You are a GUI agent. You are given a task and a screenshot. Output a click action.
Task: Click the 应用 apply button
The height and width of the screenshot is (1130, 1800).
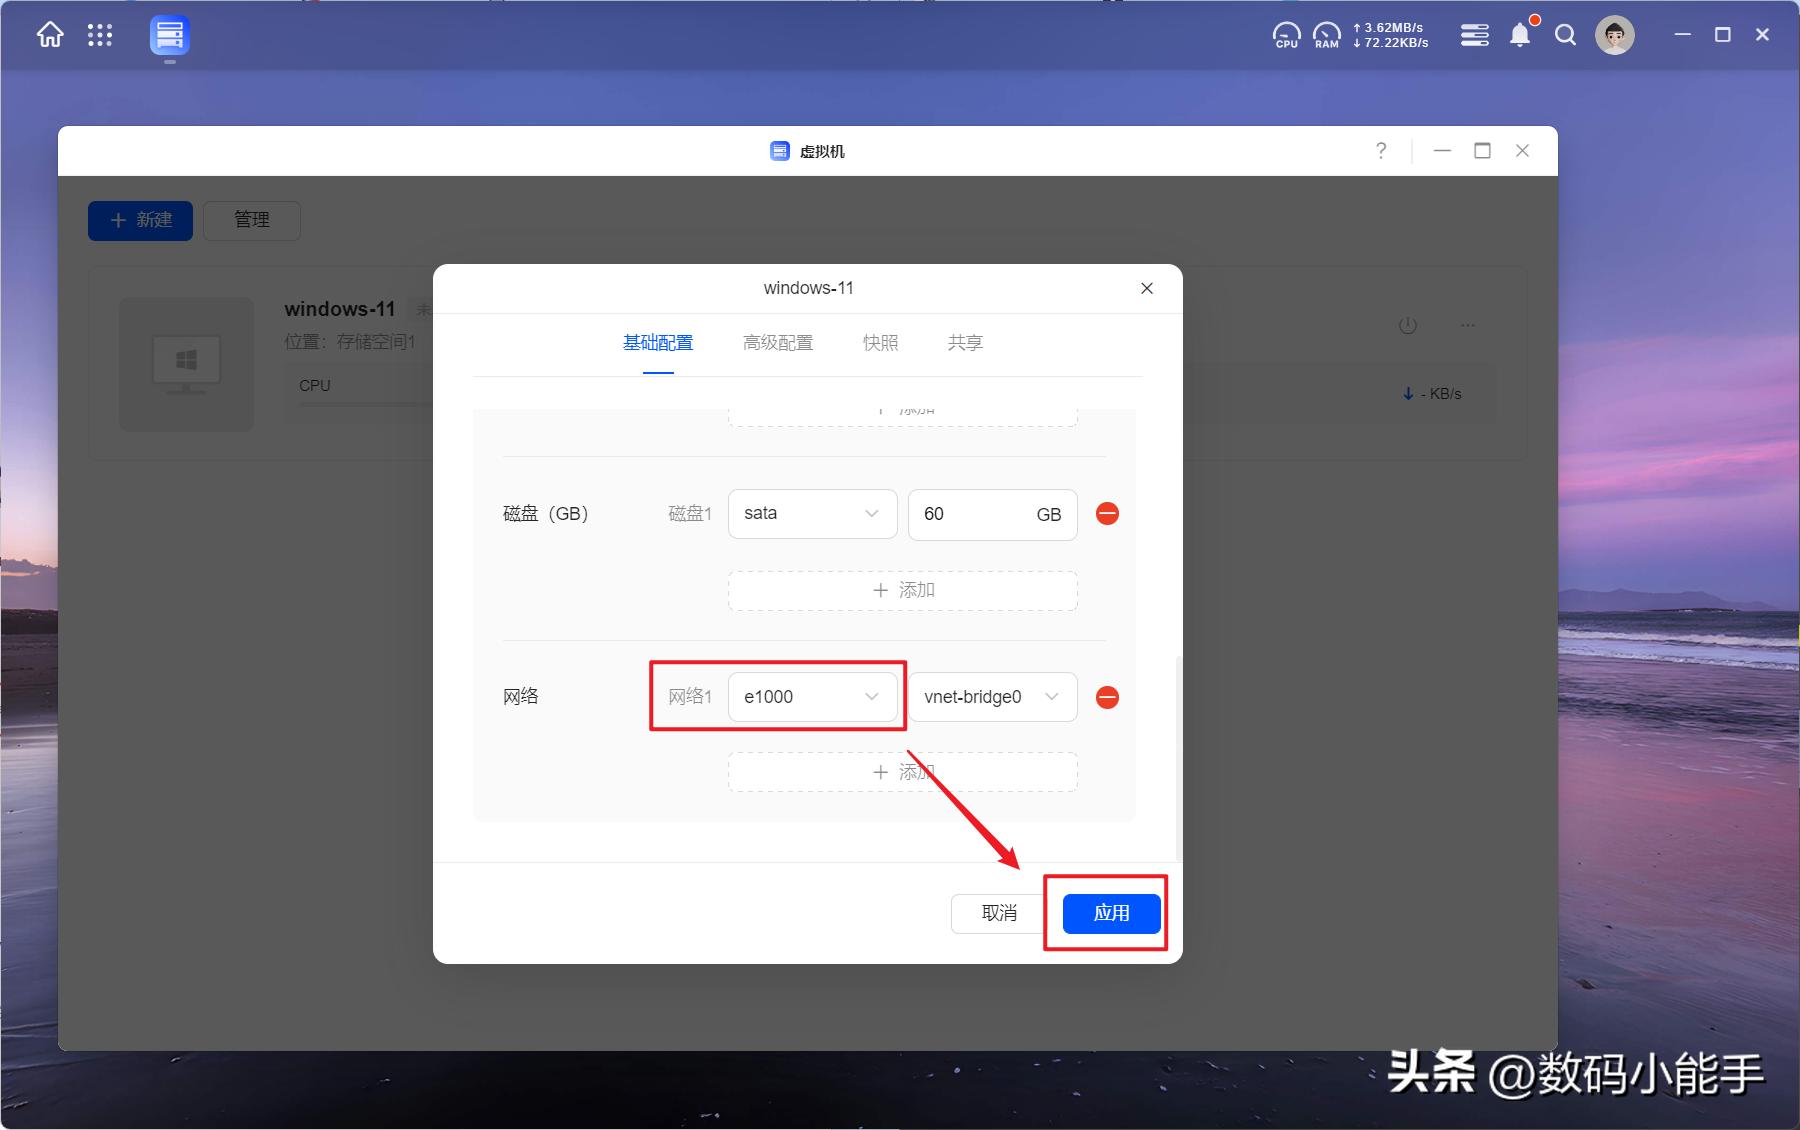1111,913
